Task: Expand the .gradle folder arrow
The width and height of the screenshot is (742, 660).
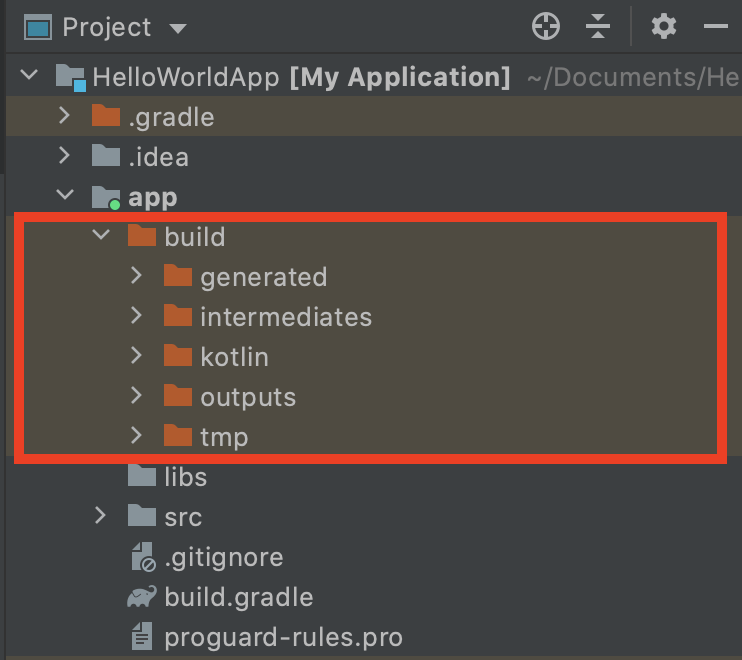Action: click(x=64, y=115)
